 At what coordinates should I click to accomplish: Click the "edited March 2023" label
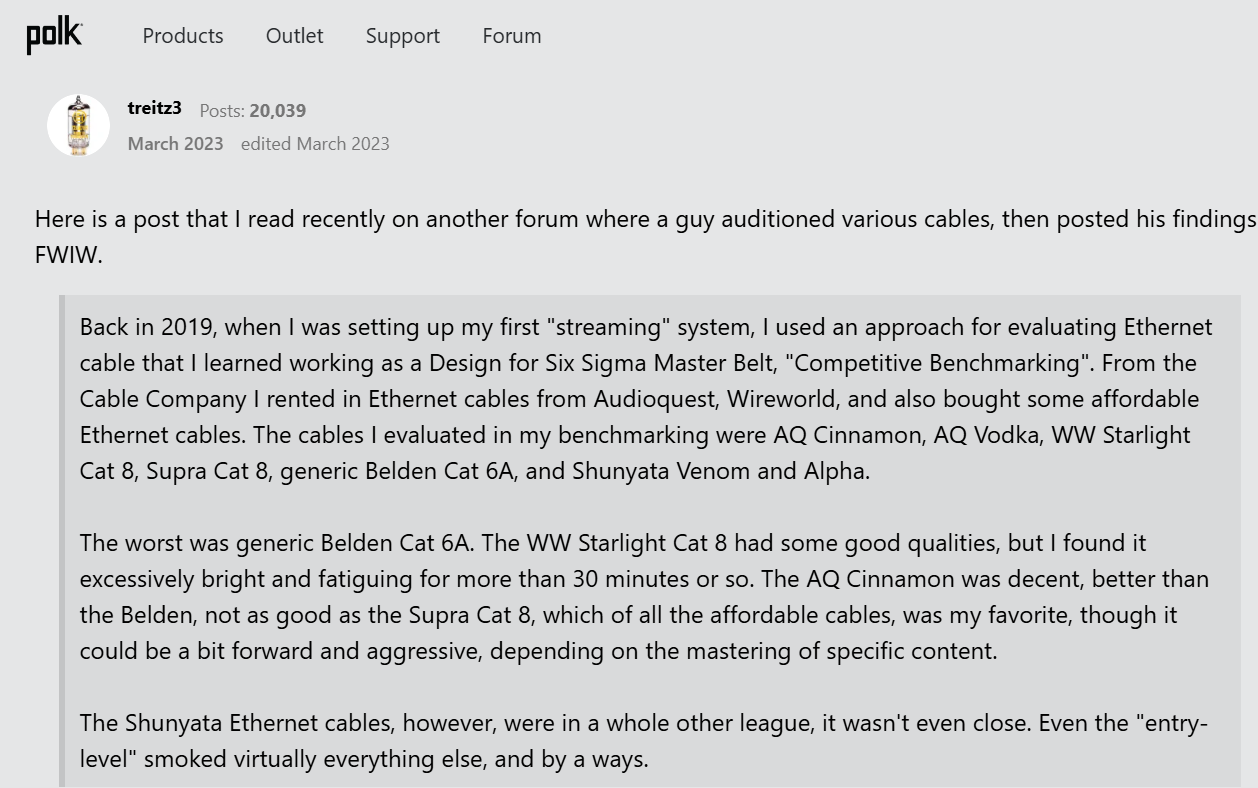click(315, 143)
